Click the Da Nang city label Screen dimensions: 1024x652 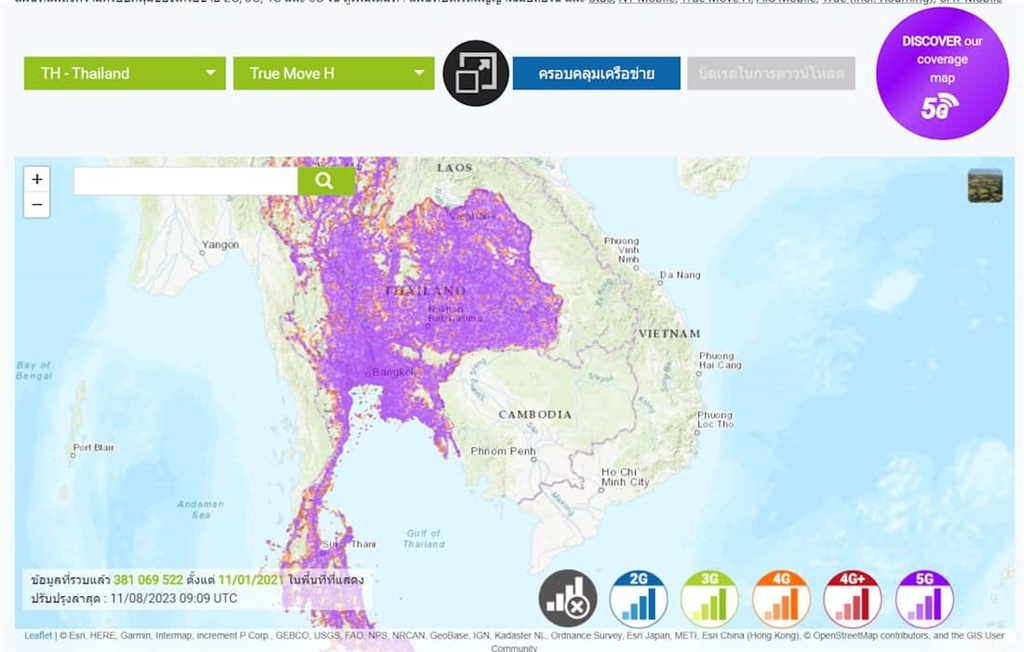coord(680,275)
